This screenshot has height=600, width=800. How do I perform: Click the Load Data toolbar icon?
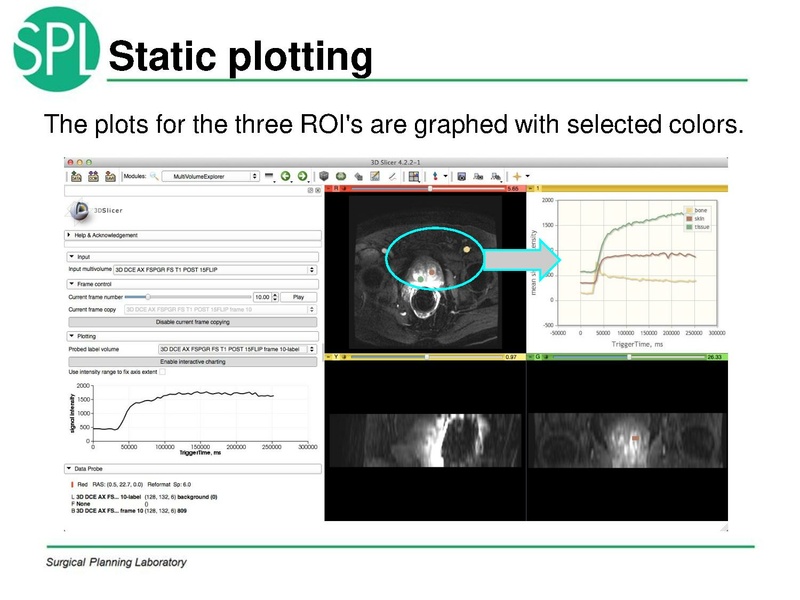tap(75, 176)
